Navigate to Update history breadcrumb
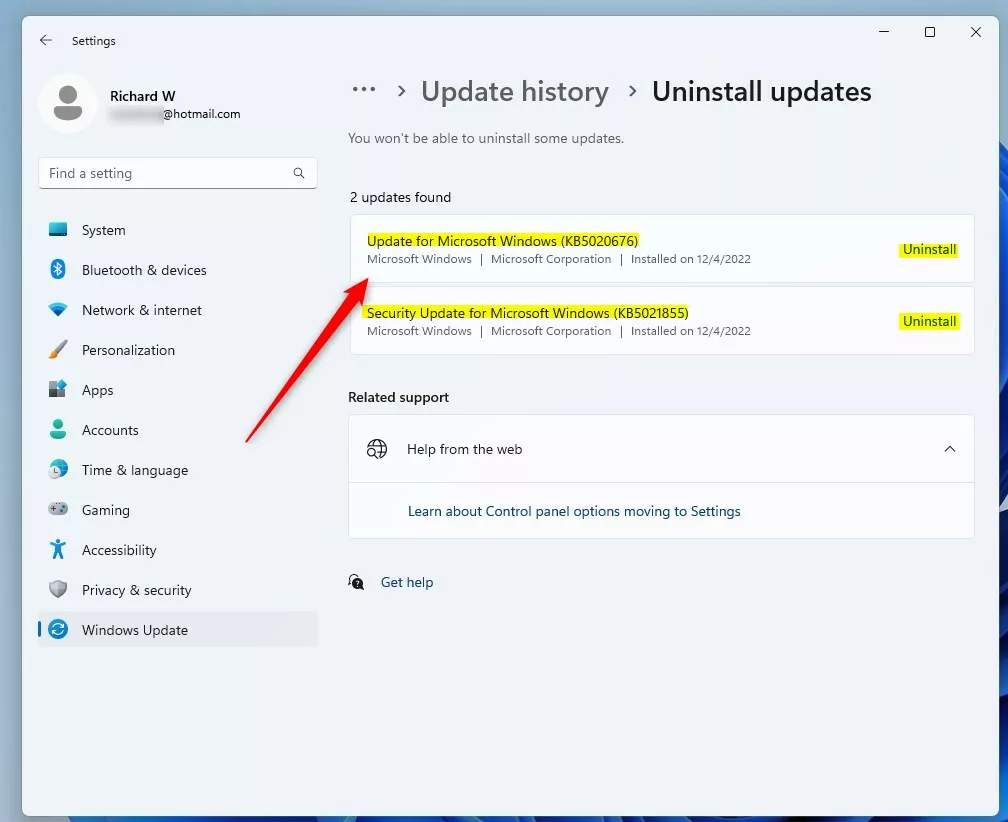 515,91
